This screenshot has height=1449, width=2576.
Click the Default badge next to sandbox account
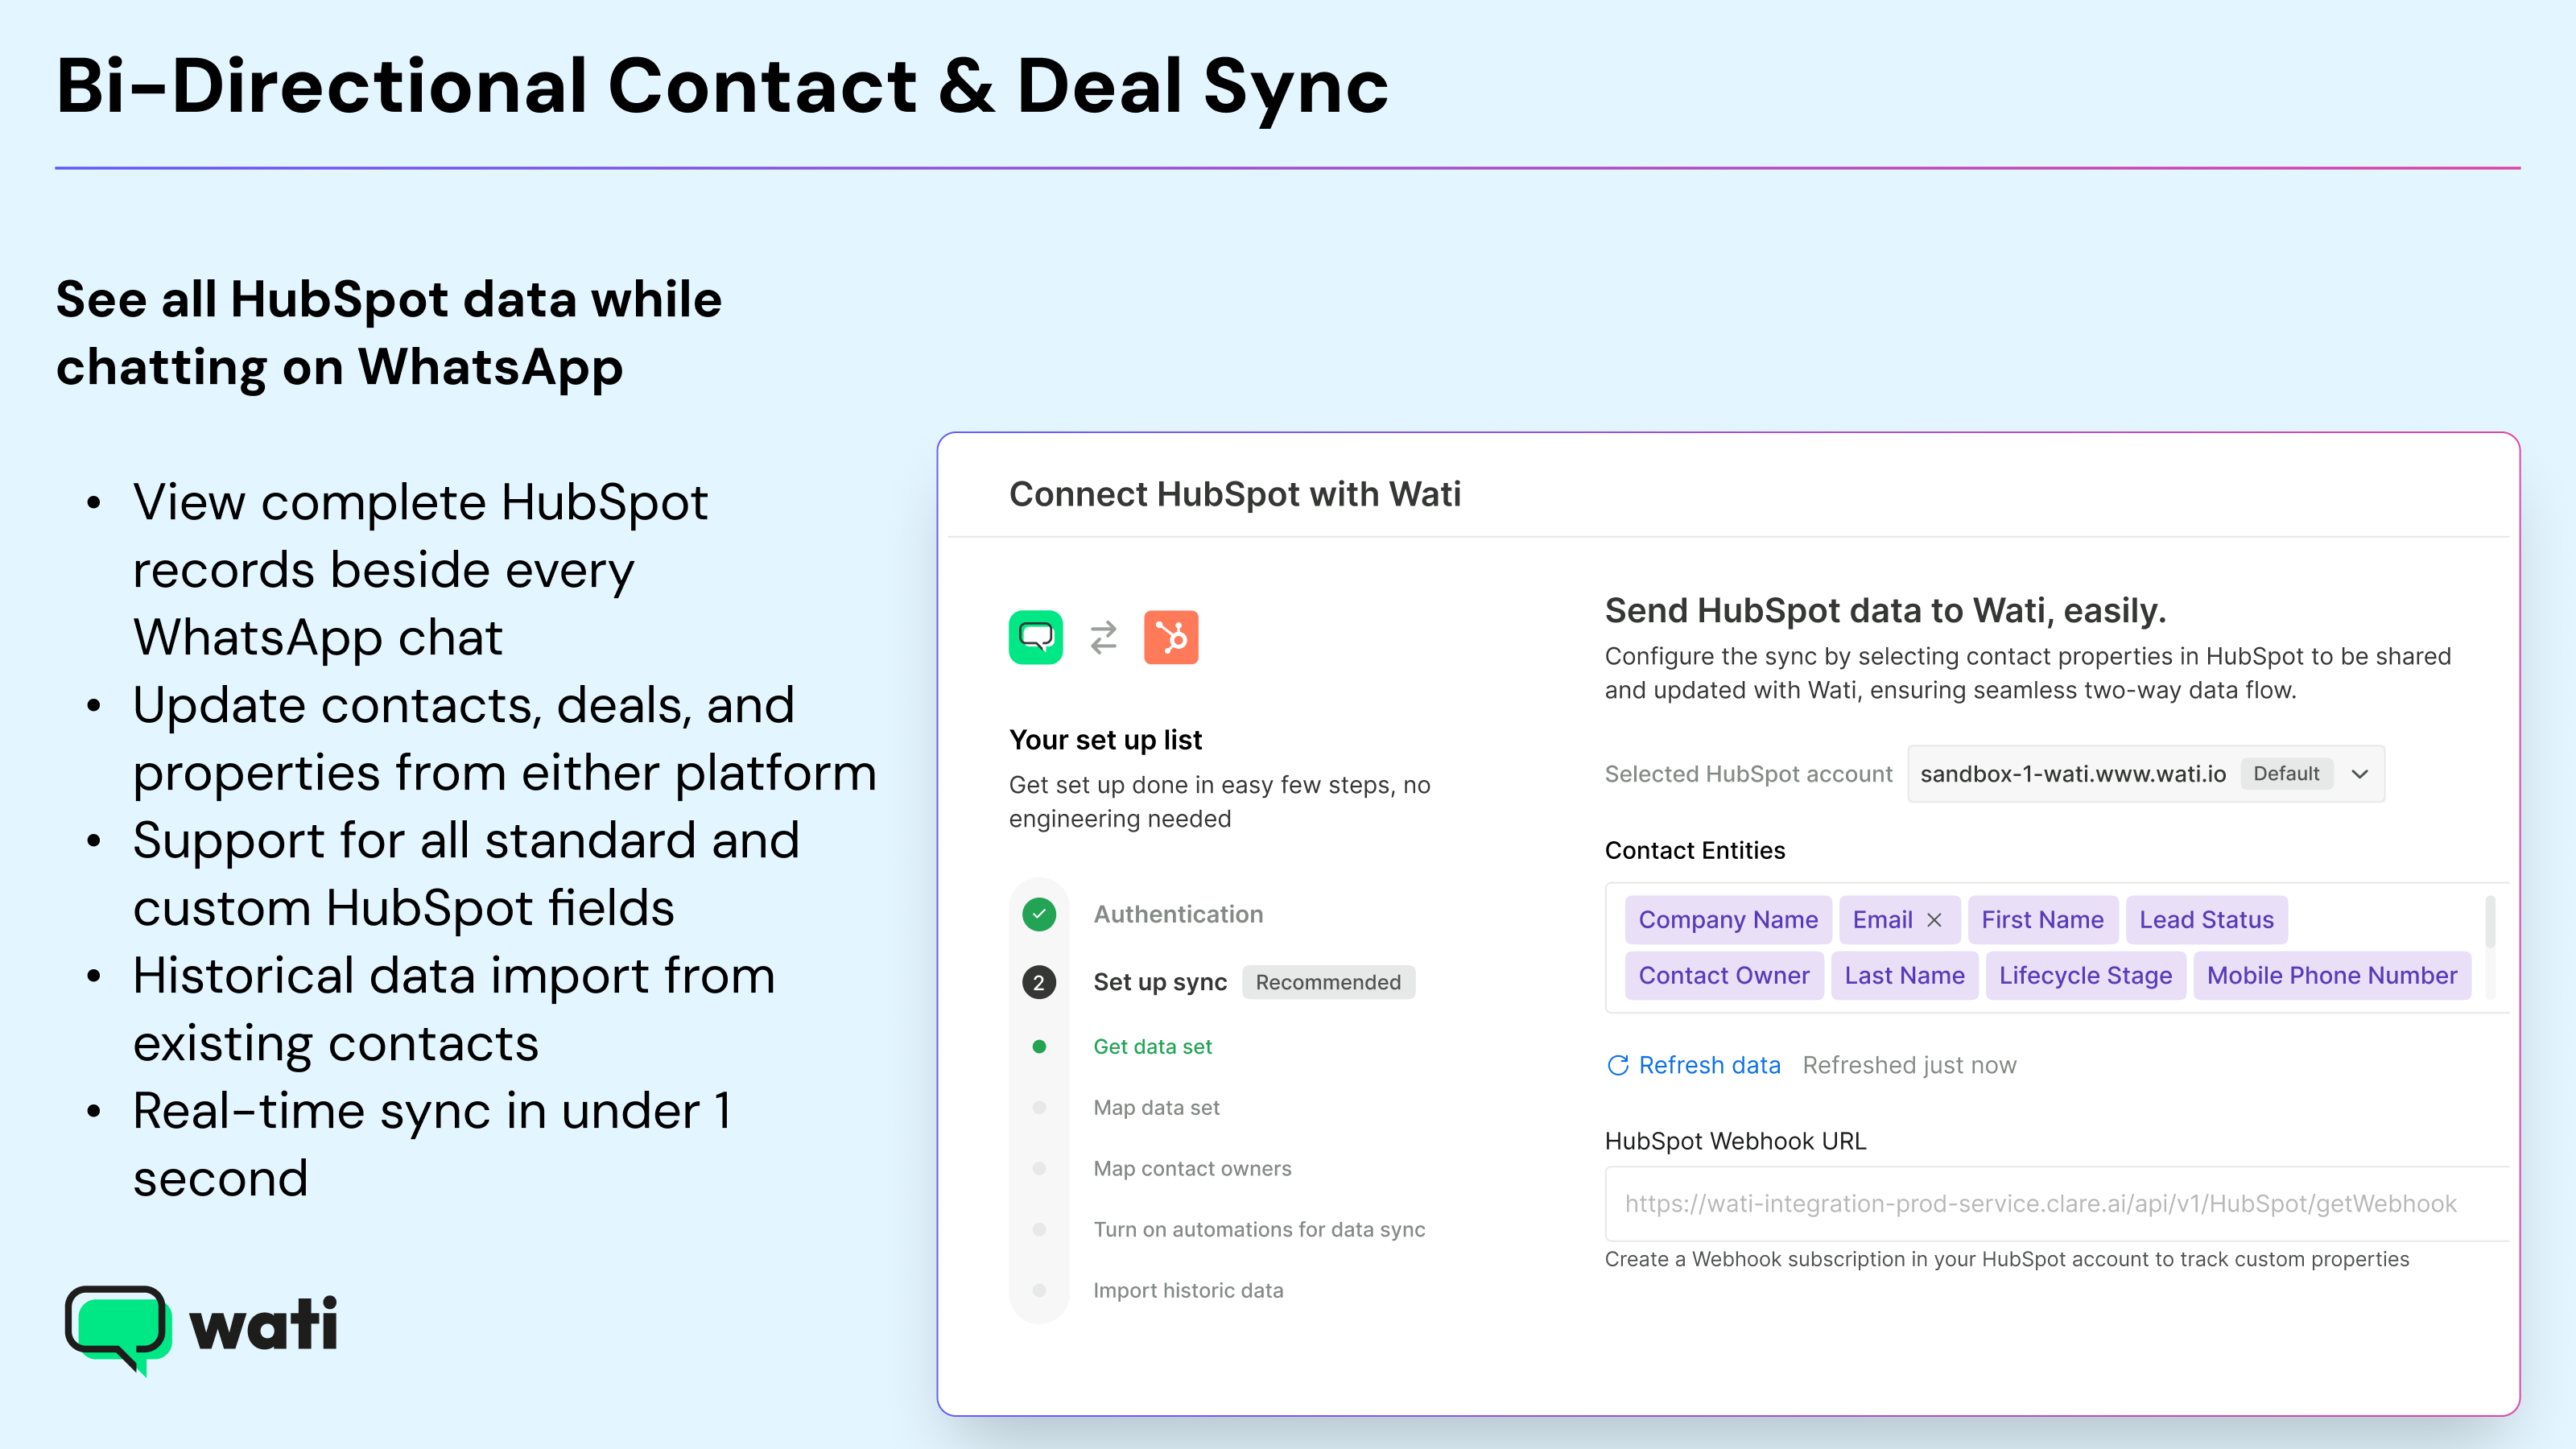pos(2288,773)
